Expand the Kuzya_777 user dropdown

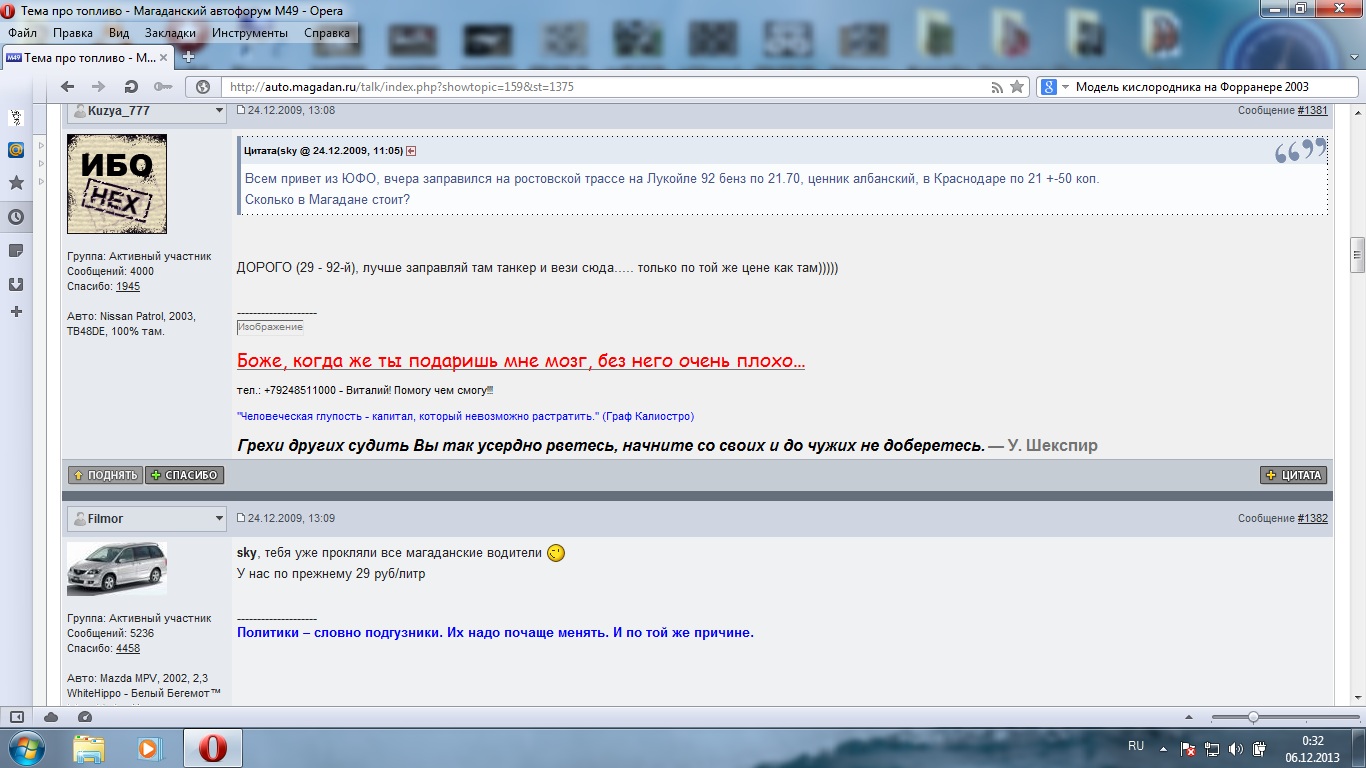pos(219,111)
